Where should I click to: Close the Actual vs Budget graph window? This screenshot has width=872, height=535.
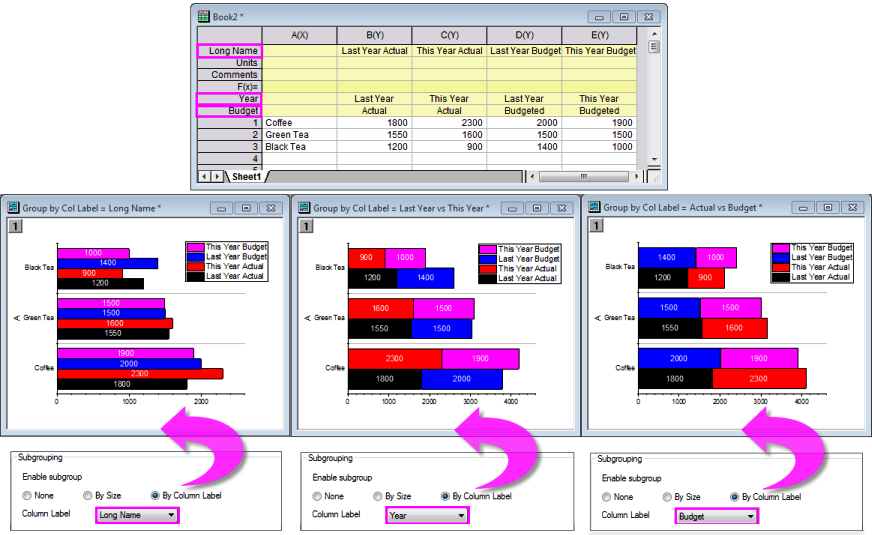[853, 207]
